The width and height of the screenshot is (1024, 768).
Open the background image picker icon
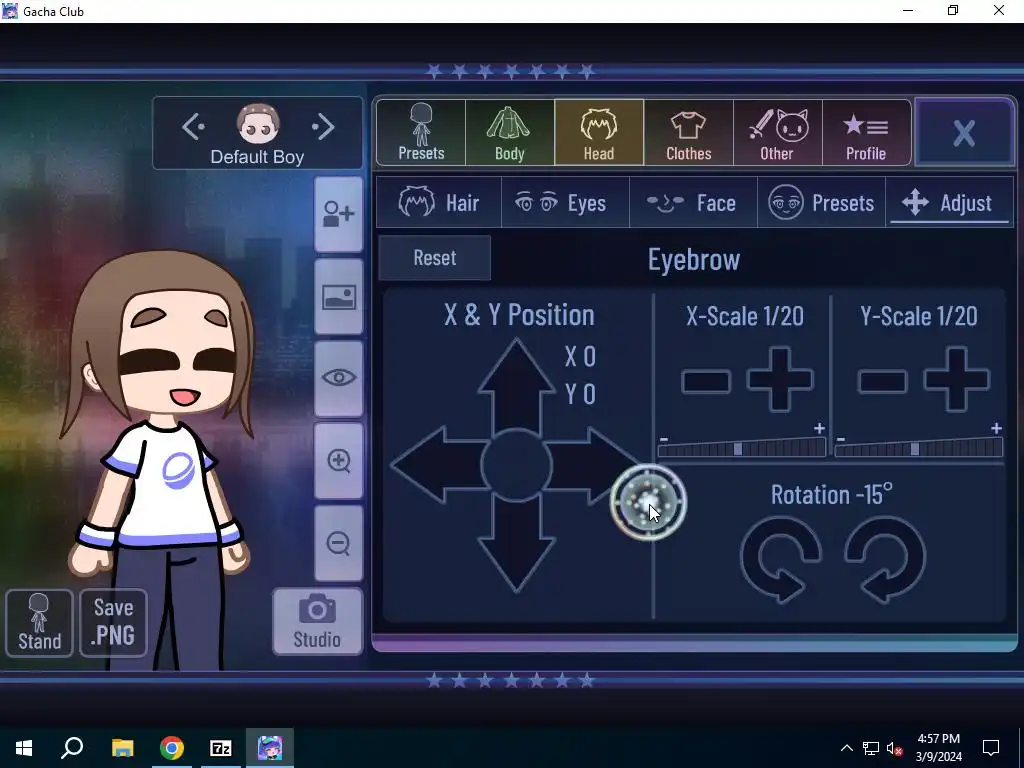pyautogui.click(x=339, y=297)
